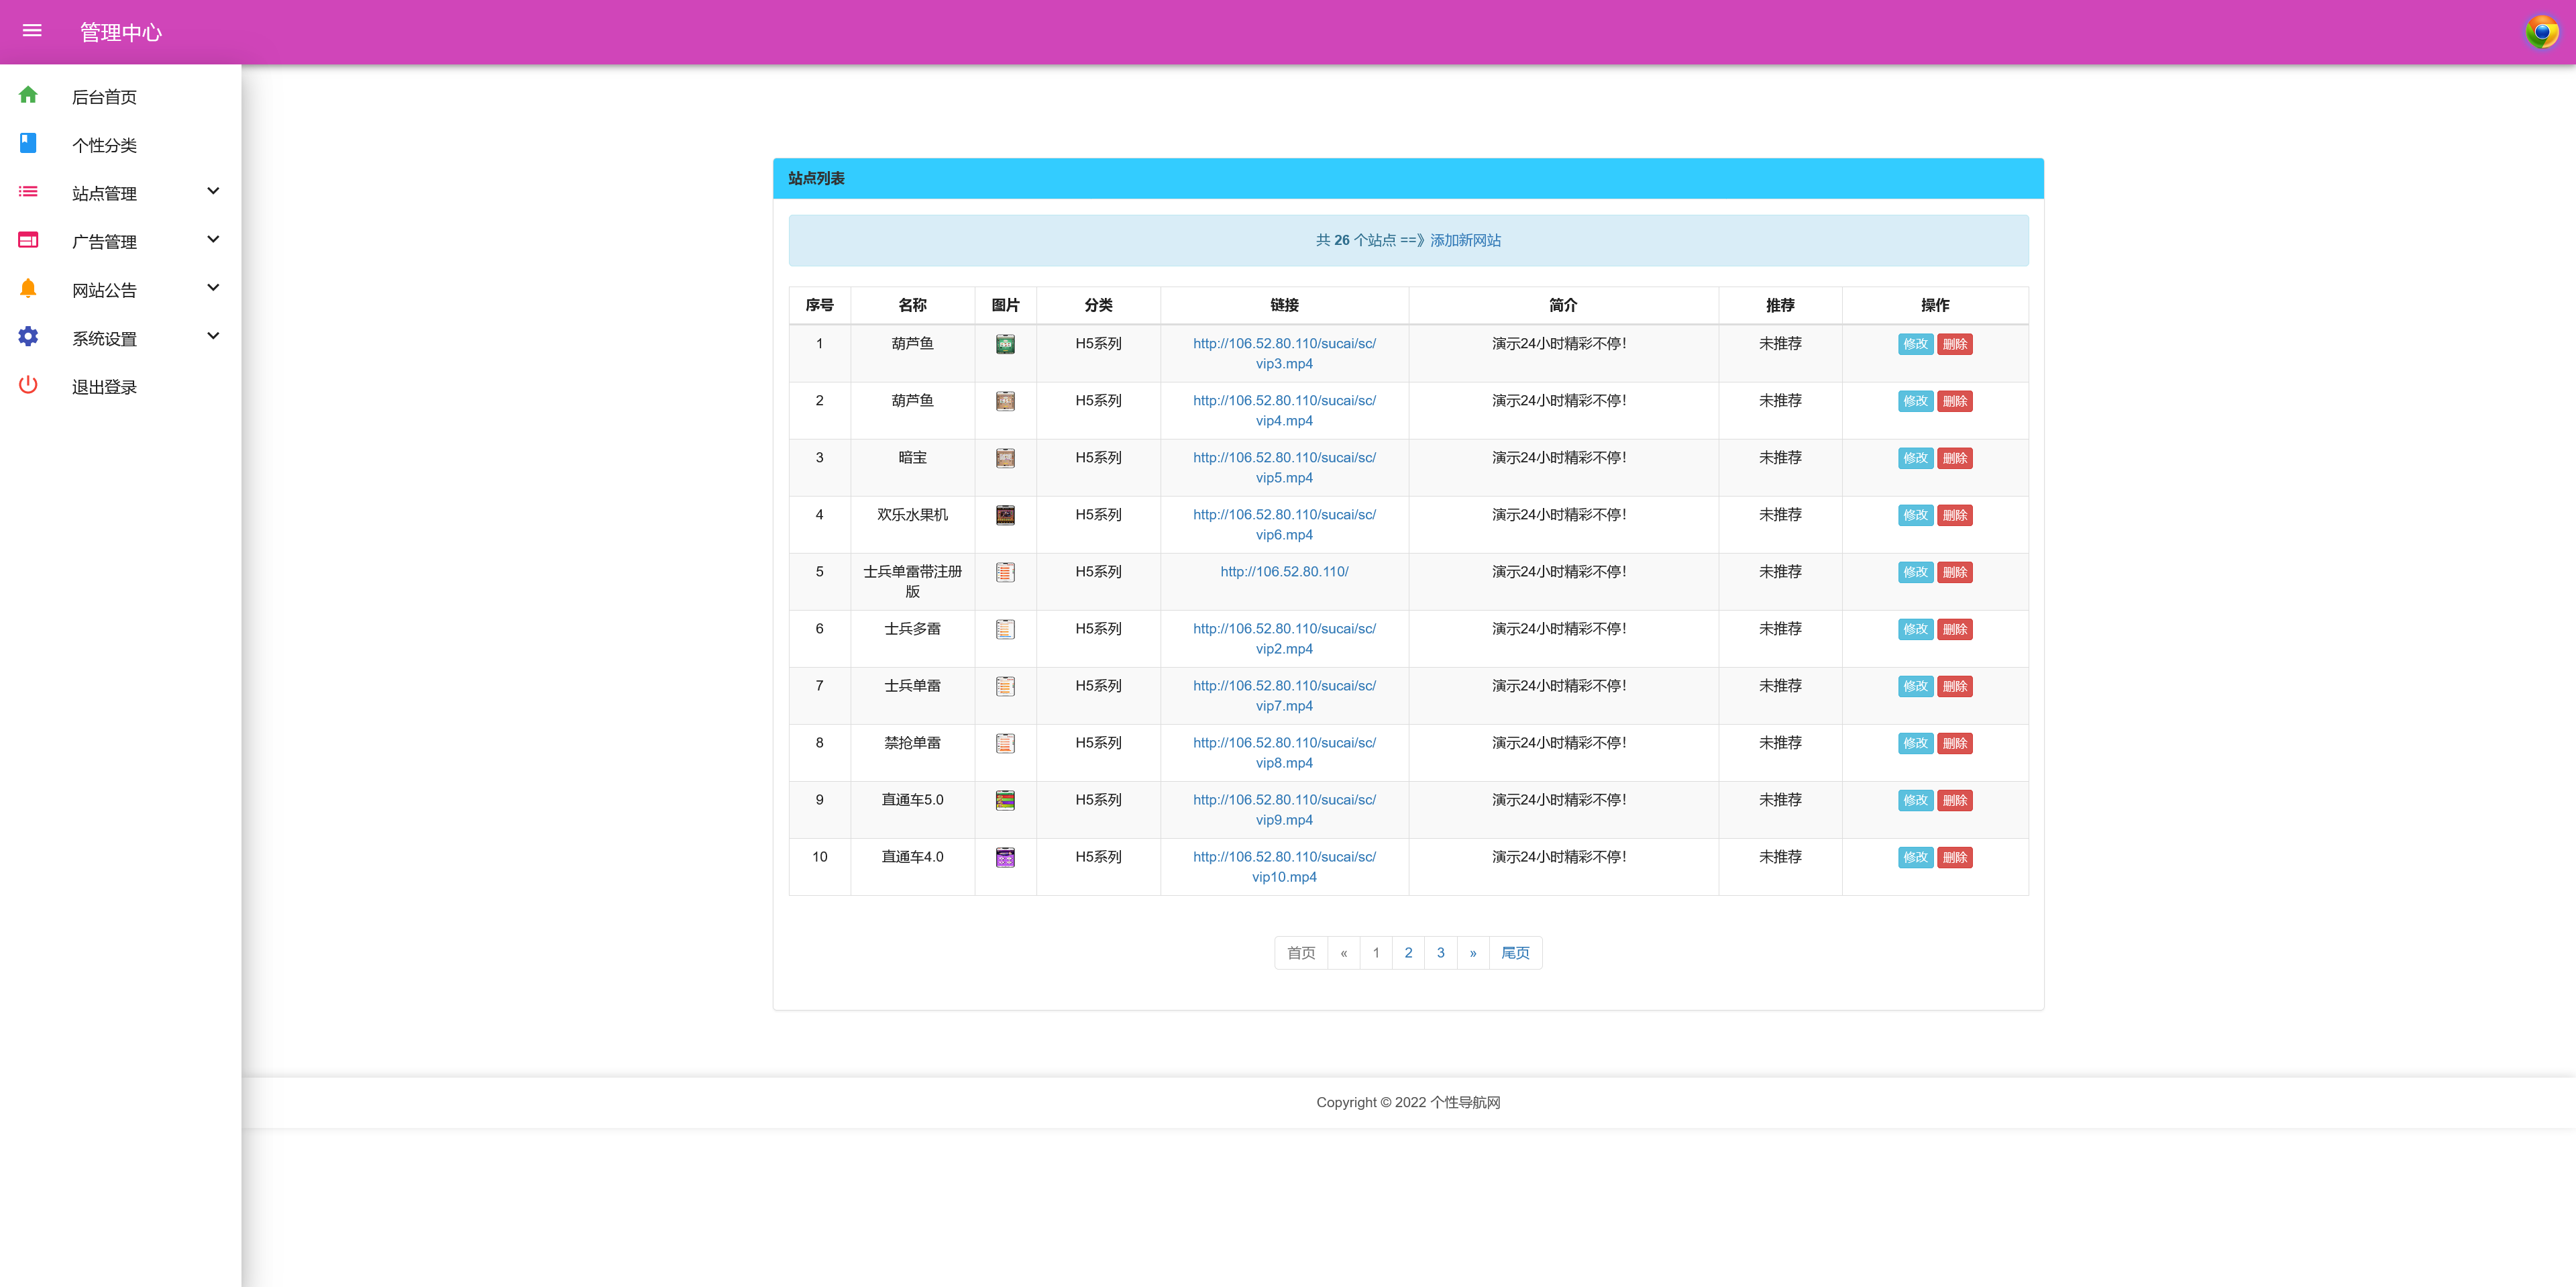Click 修改 button for row 1 葫芦鱼
Image resolution: width=2576 pixels, height=1287 pixels.
1915,344
